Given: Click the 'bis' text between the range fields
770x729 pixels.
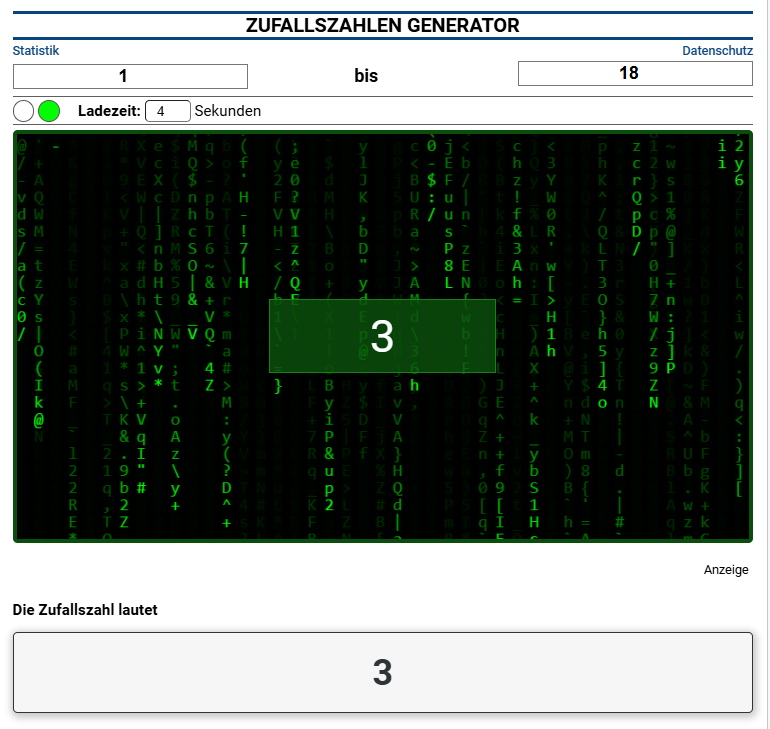Looking at the screenshot, I should click(366, 76).
